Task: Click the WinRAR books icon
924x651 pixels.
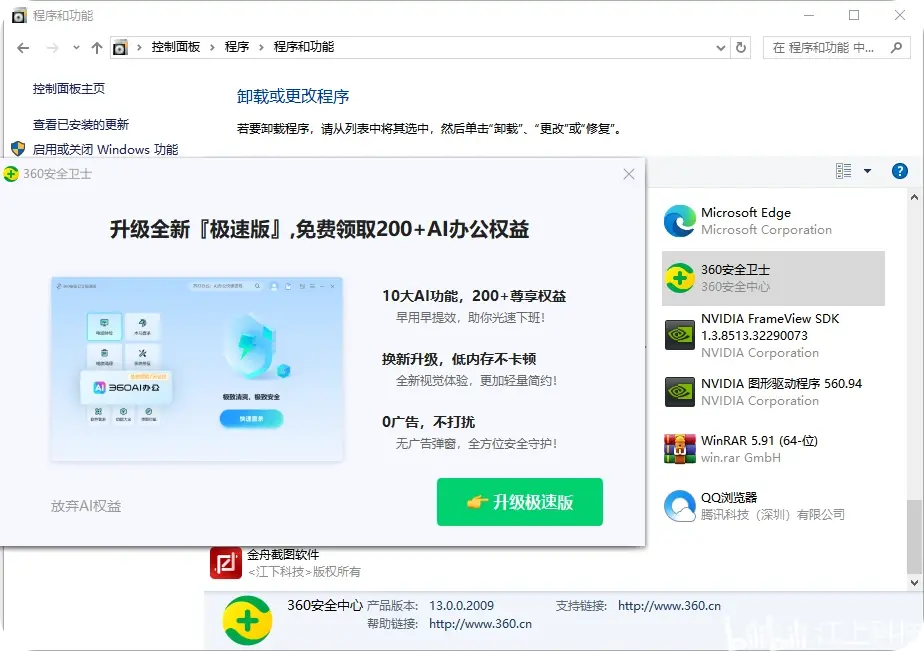Action: [679, 449]
